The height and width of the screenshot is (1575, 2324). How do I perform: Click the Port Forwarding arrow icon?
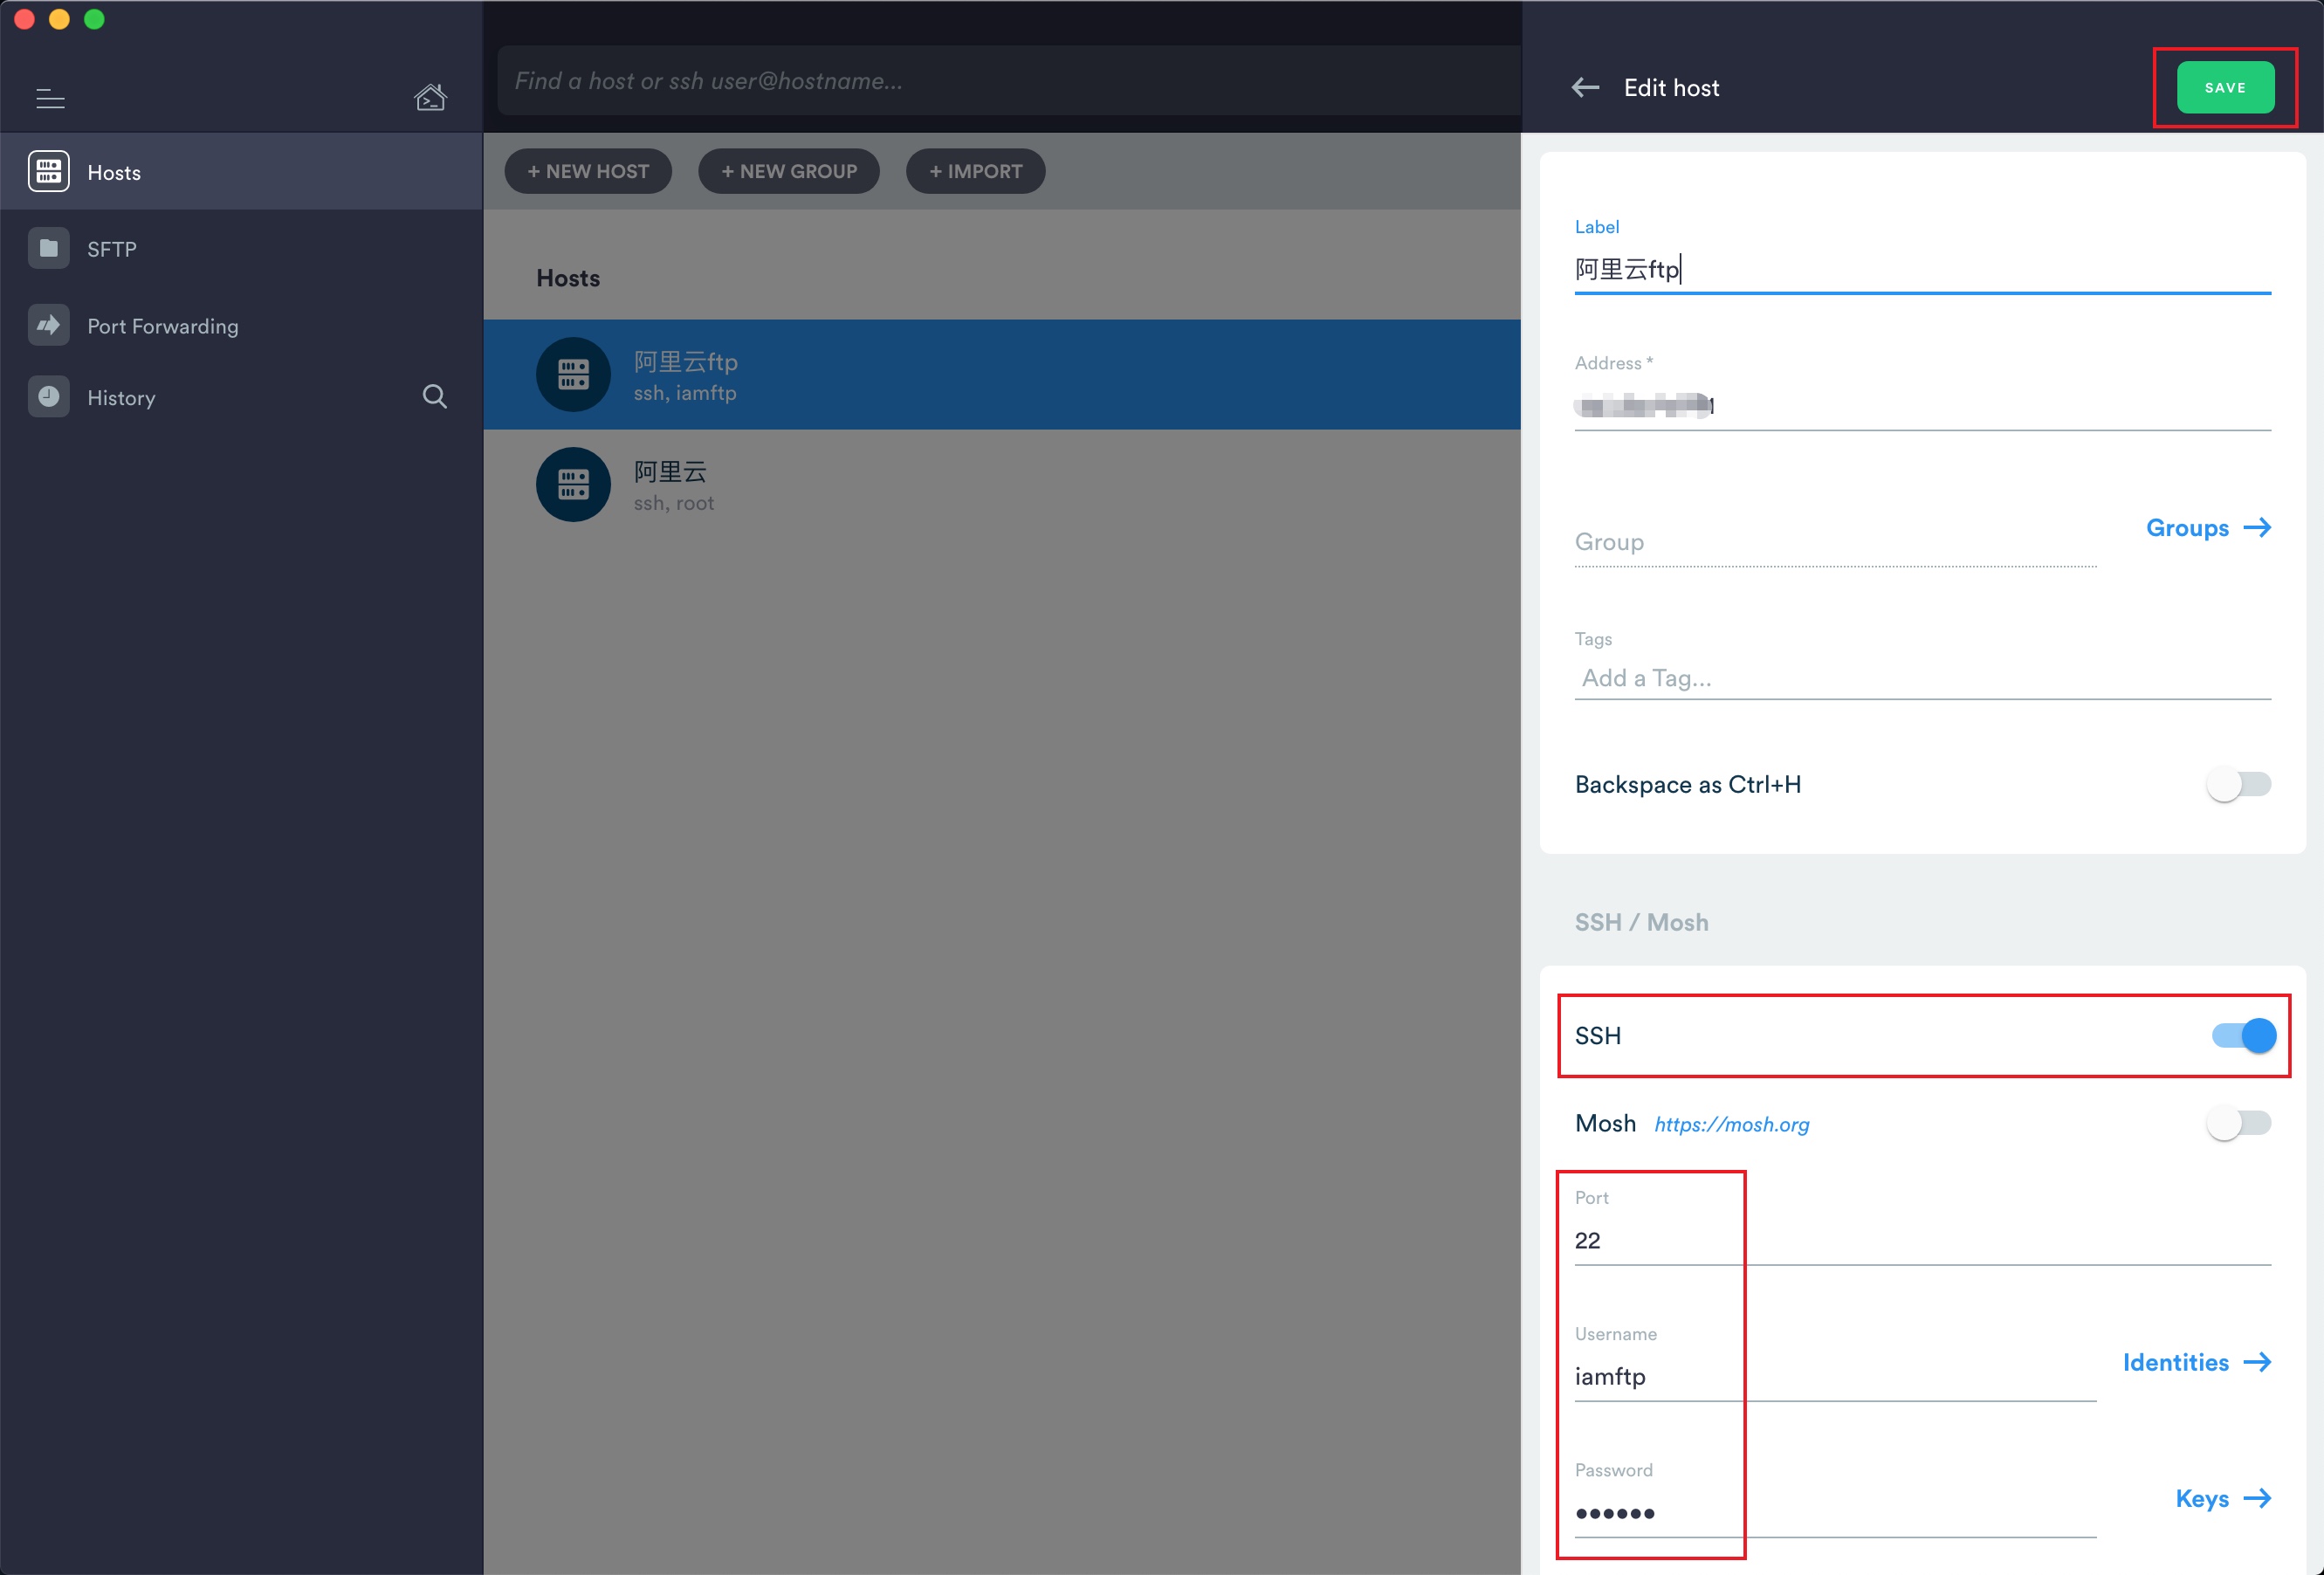pyautogui.click(x=48, y=325)
